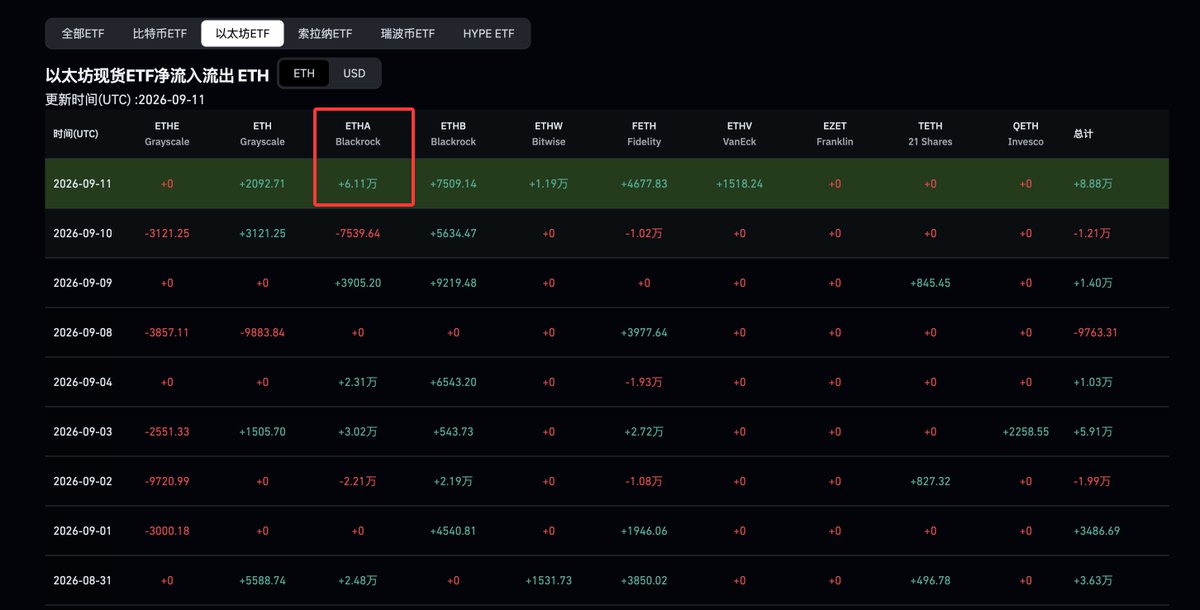Click the +6.11万 ETHA value

pos(358,184)
